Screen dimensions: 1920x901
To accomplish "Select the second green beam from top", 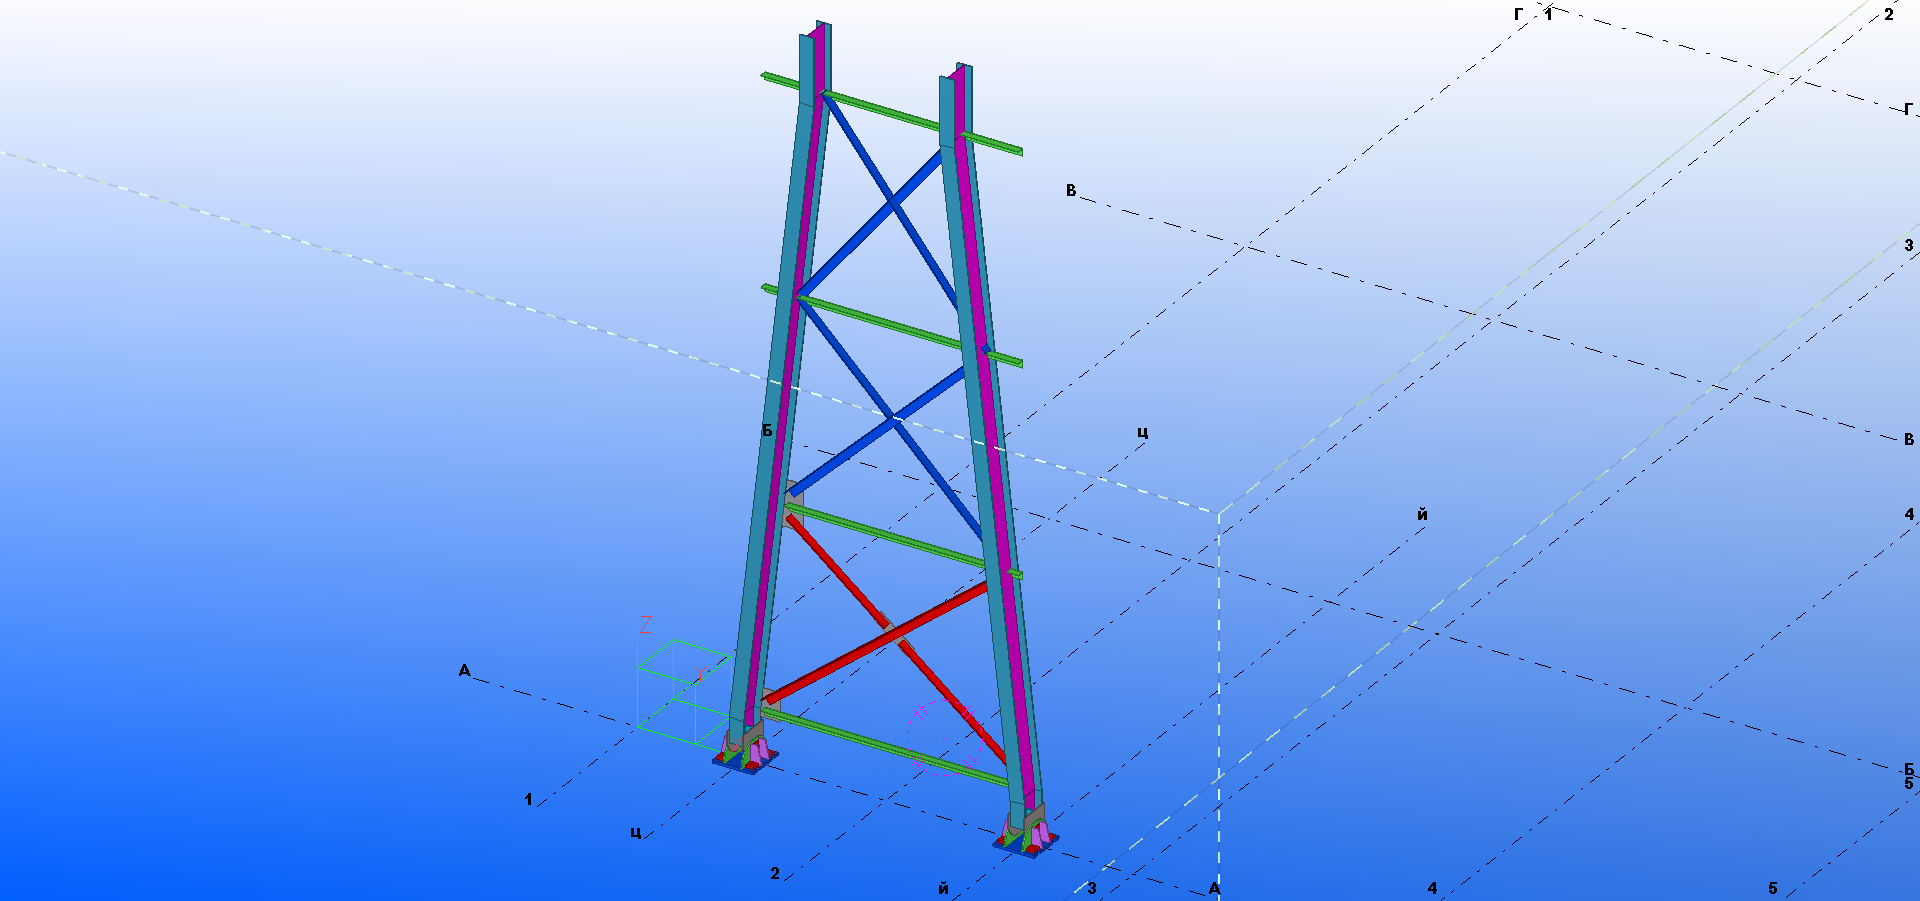I will click(892, 326).
